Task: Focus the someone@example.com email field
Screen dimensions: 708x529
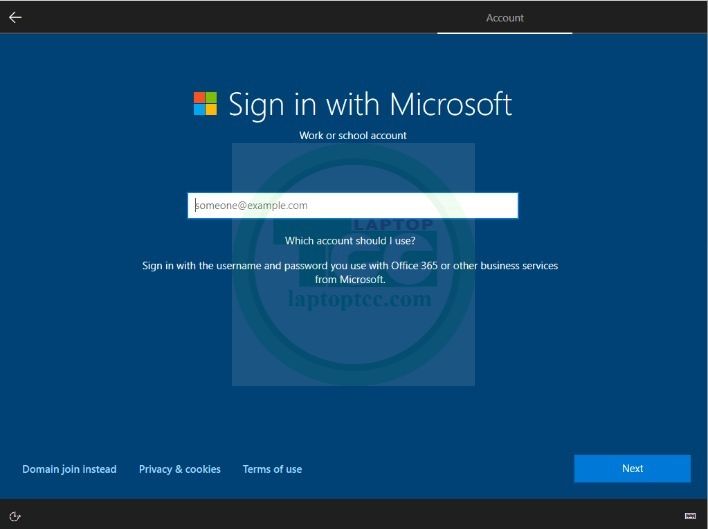Action: tap(352, 205)
